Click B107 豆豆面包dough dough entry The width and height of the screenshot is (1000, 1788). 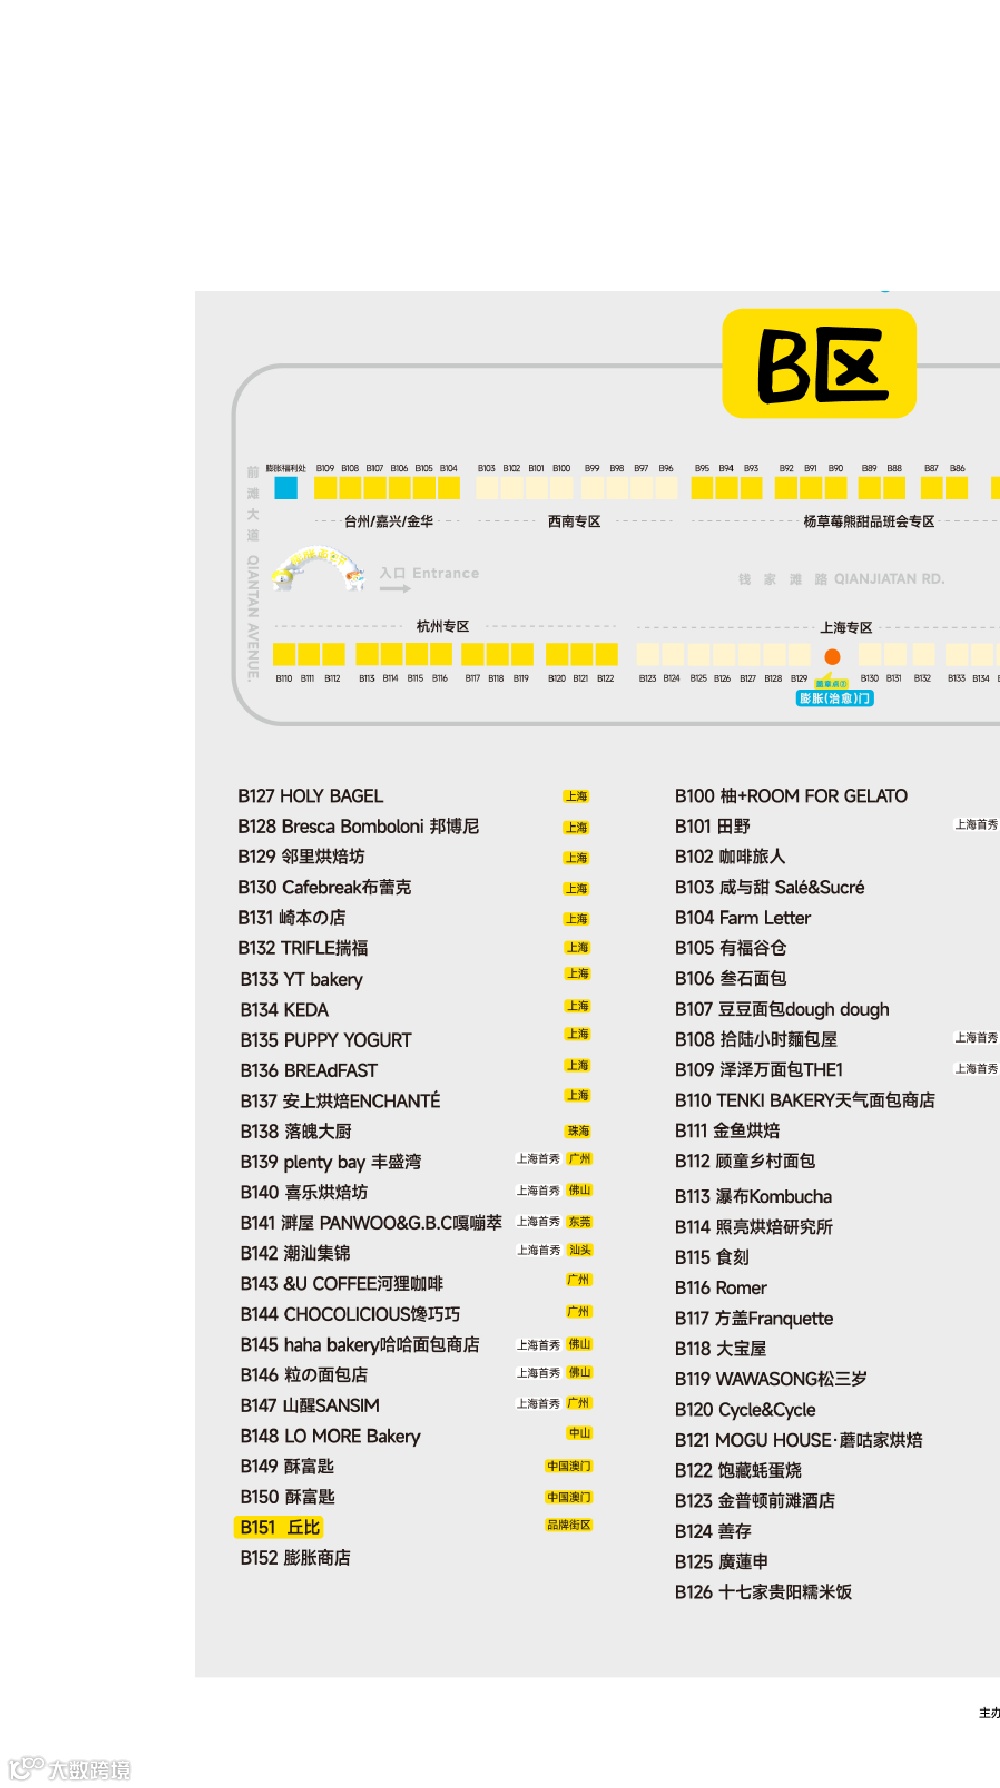click(782, 1009)
